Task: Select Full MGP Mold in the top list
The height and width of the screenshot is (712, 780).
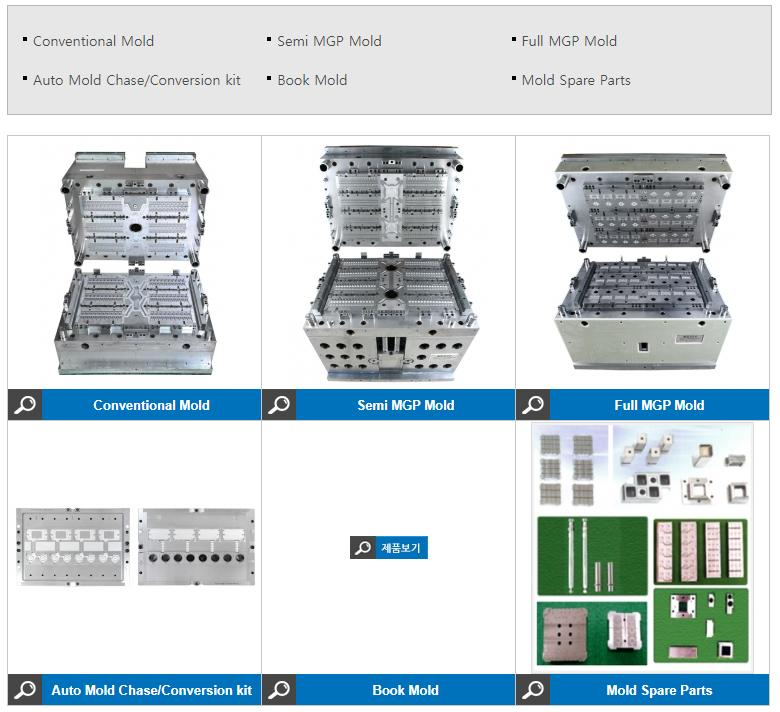Action: point(569,41)
